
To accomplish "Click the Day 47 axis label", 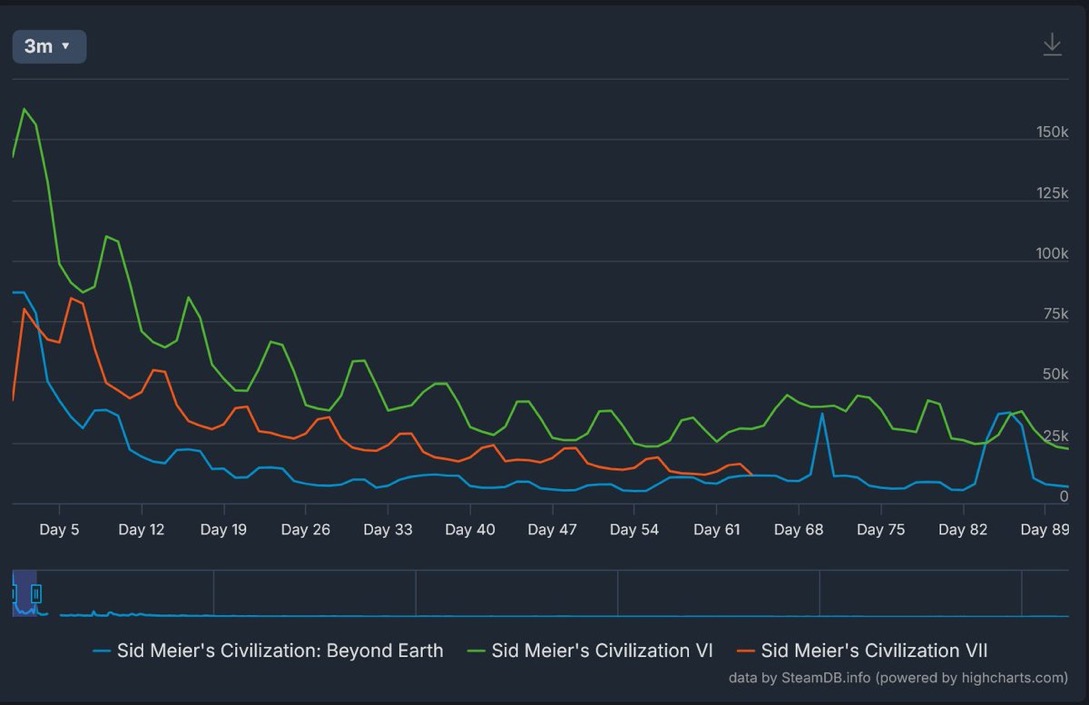I will click(x=552, y=530).
